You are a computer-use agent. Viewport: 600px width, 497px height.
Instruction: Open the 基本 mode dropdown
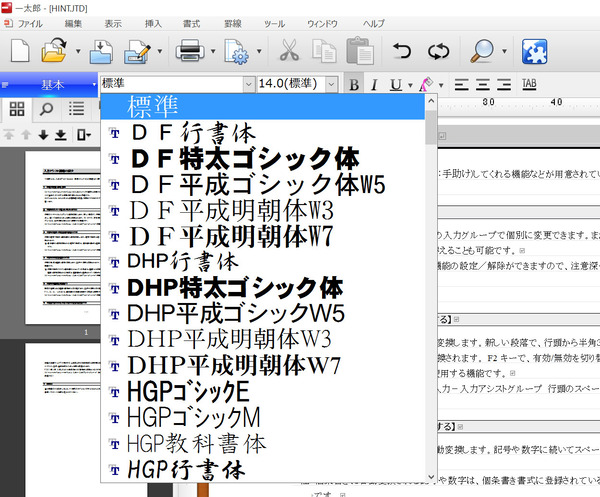click(x=49, y=85)
